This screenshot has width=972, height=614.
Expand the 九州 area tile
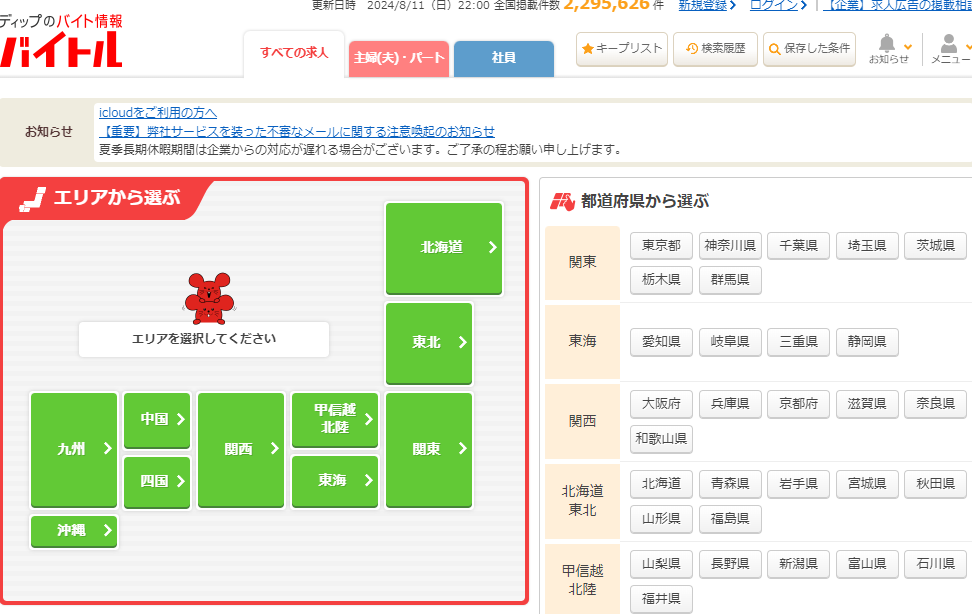pos(74,449)
